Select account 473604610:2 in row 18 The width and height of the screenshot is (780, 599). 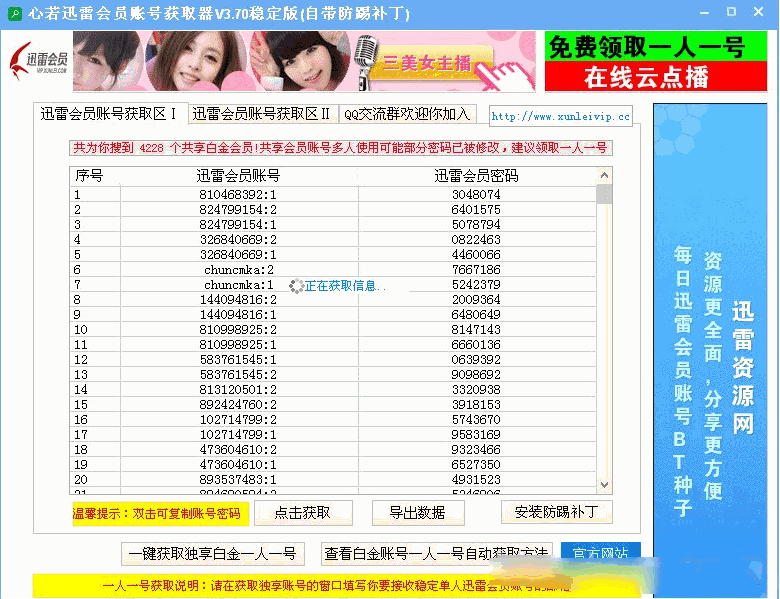click(x=238, y=449)
